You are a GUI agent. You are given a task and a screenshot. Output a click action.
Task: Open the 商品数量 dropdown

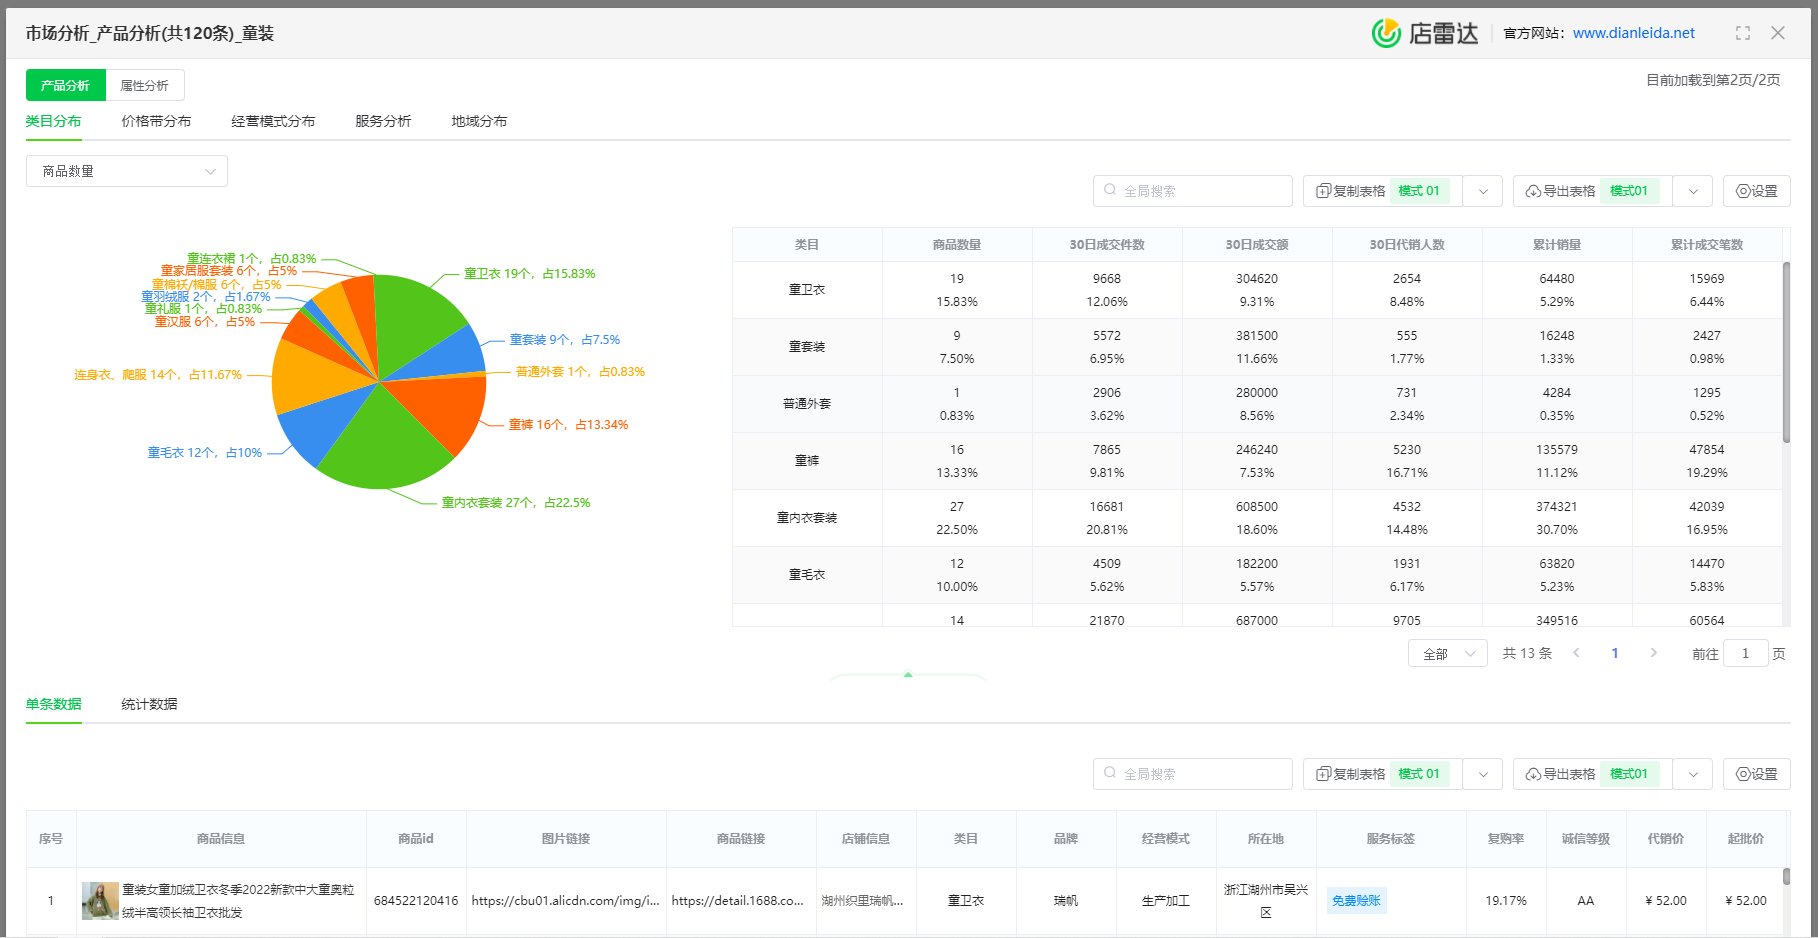pyautogui.click(x=127, y=171)
